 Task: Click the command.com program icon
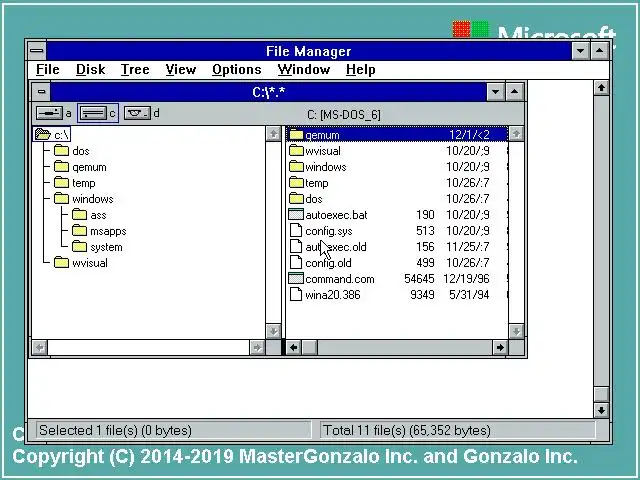[296, 278]
